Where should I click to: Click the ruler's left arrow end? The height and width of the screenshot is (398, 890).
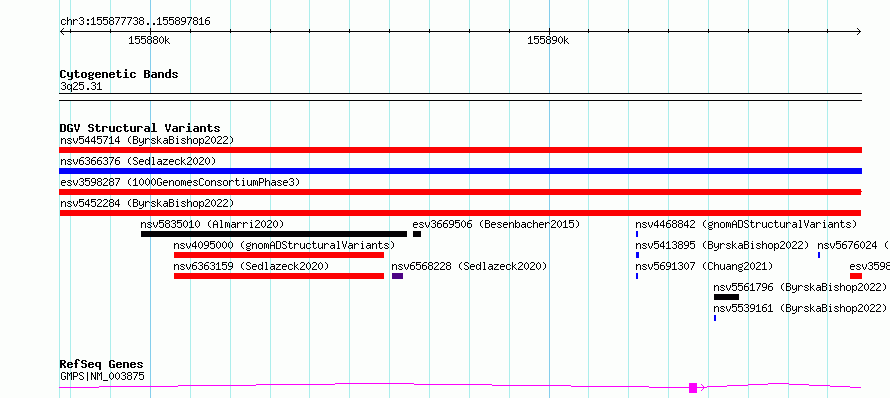point(62,31)
